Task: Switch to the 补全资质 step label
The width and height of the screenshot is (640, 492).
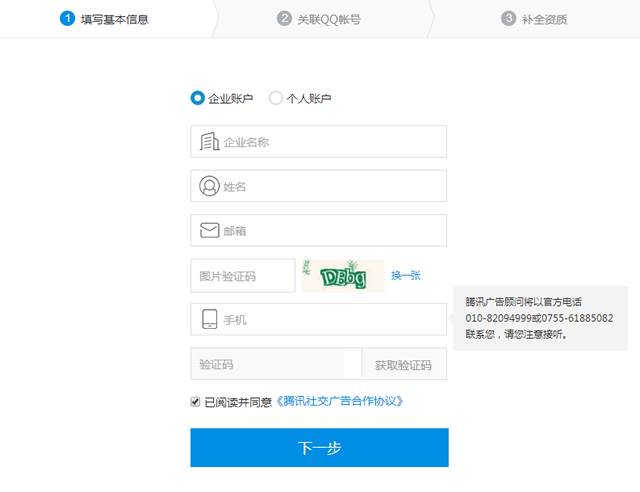Action: pos(545,19)
